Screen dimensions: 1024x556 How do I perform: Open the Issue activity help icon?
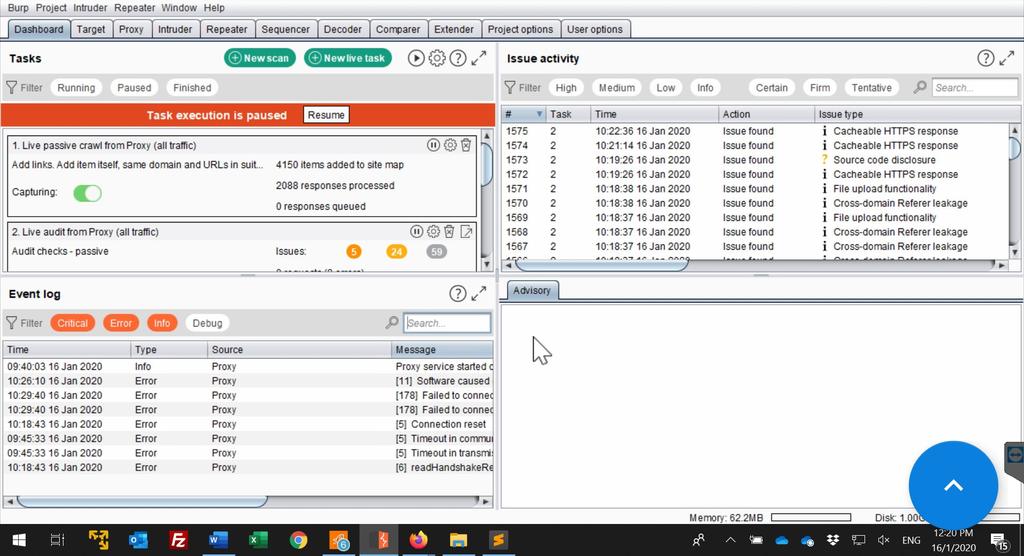click(985, 58)
